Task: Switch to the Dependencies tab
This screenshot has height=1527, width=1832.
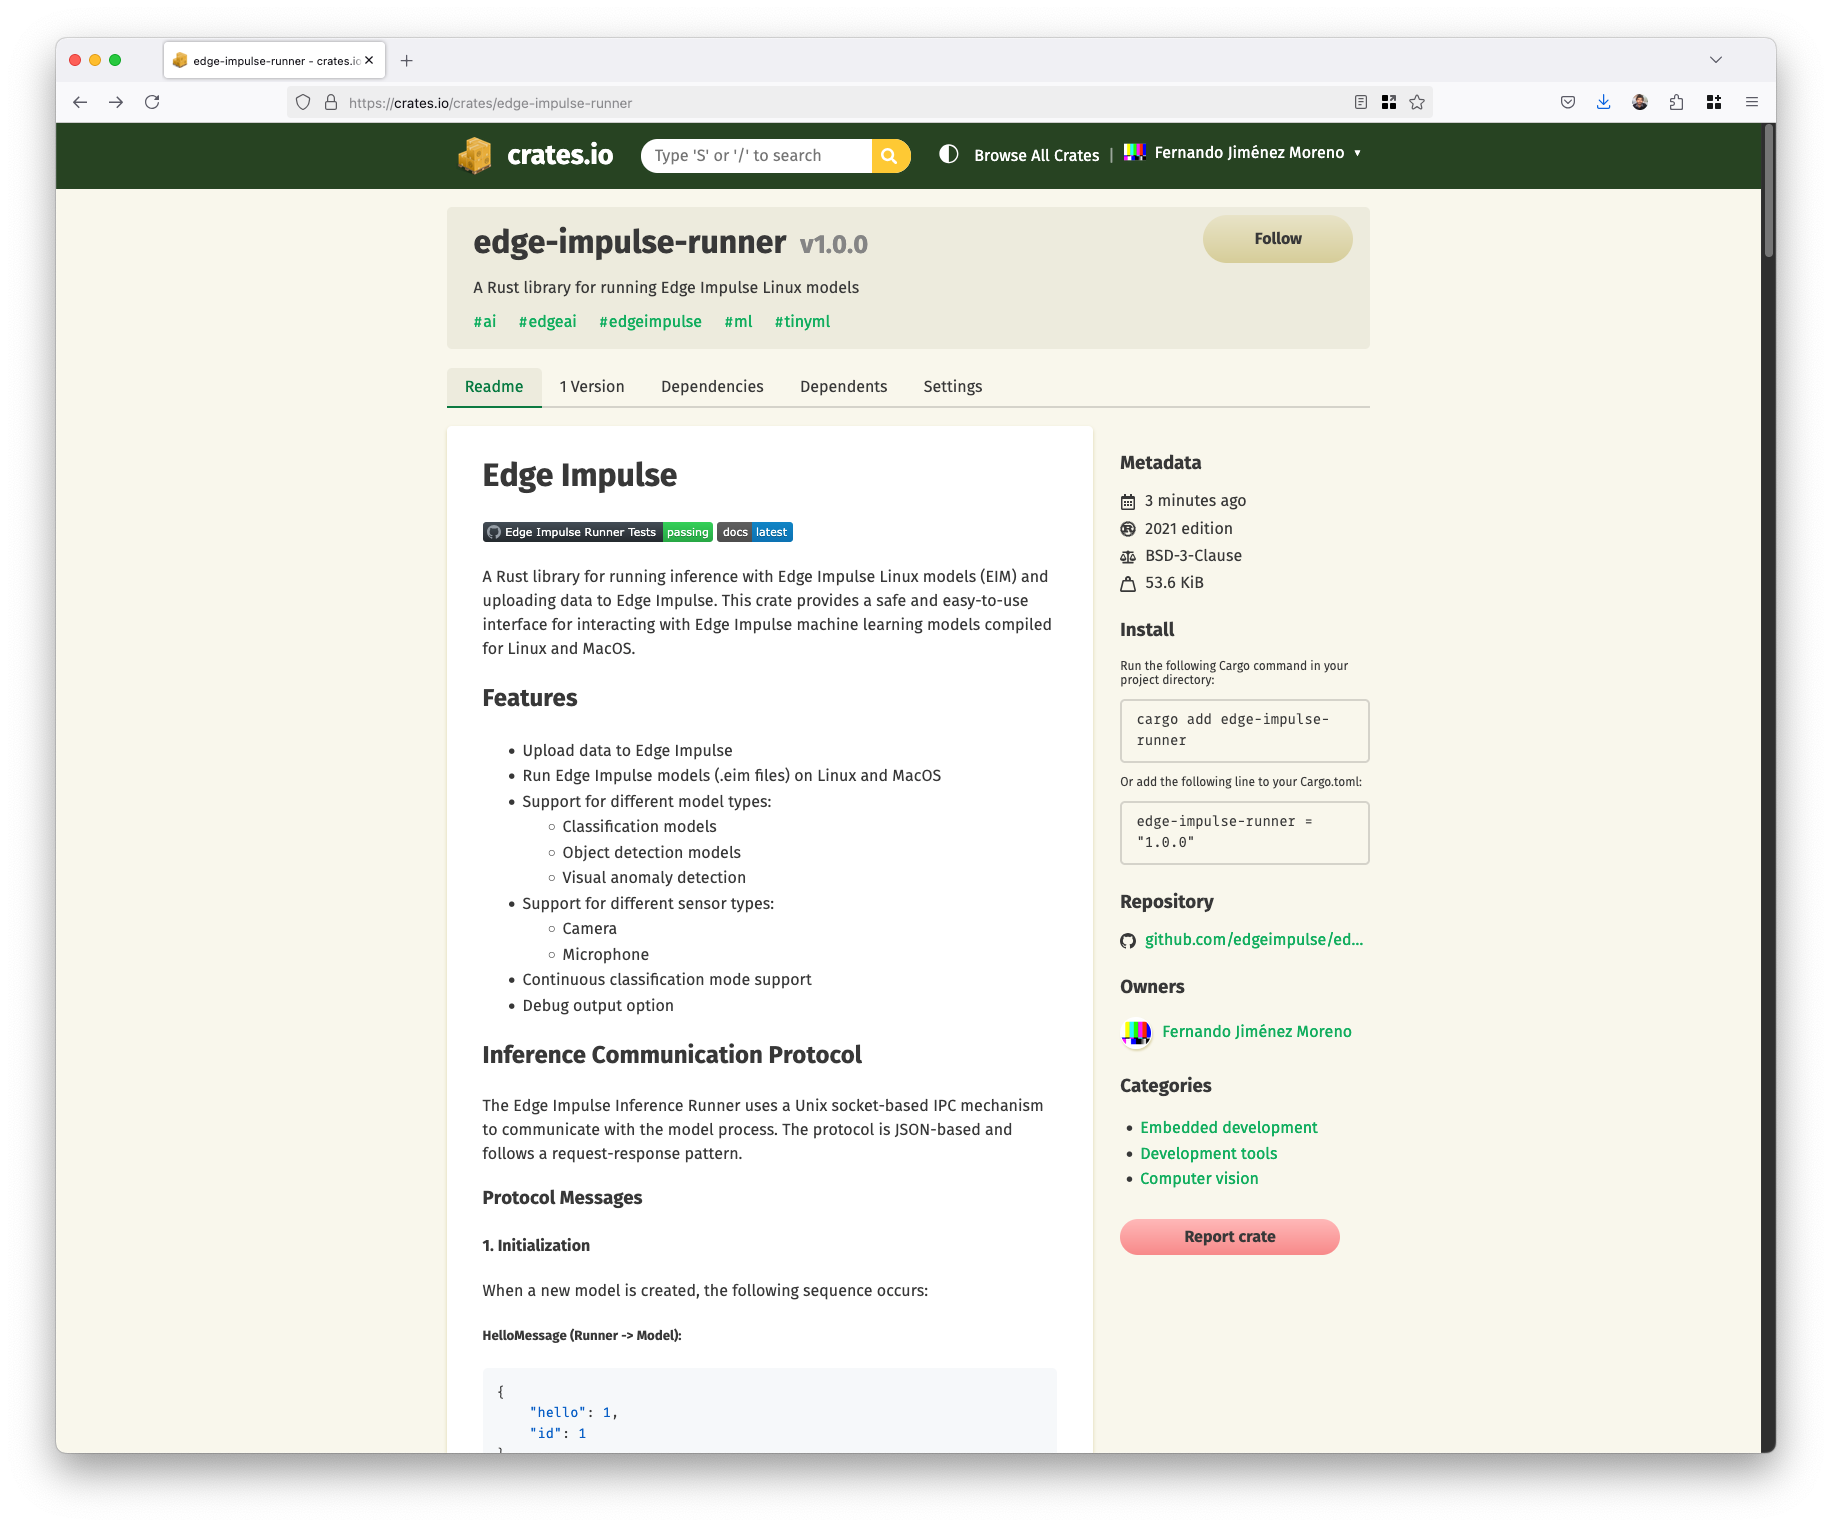Action: (712, 387)
